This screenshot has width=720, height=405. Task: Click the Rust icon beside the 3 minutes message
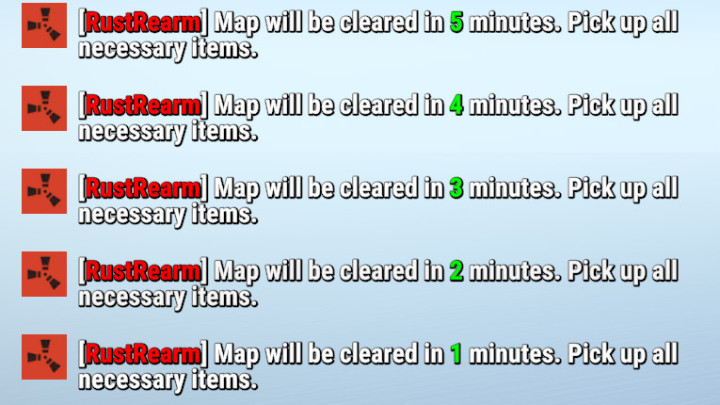tap(44, 191)
